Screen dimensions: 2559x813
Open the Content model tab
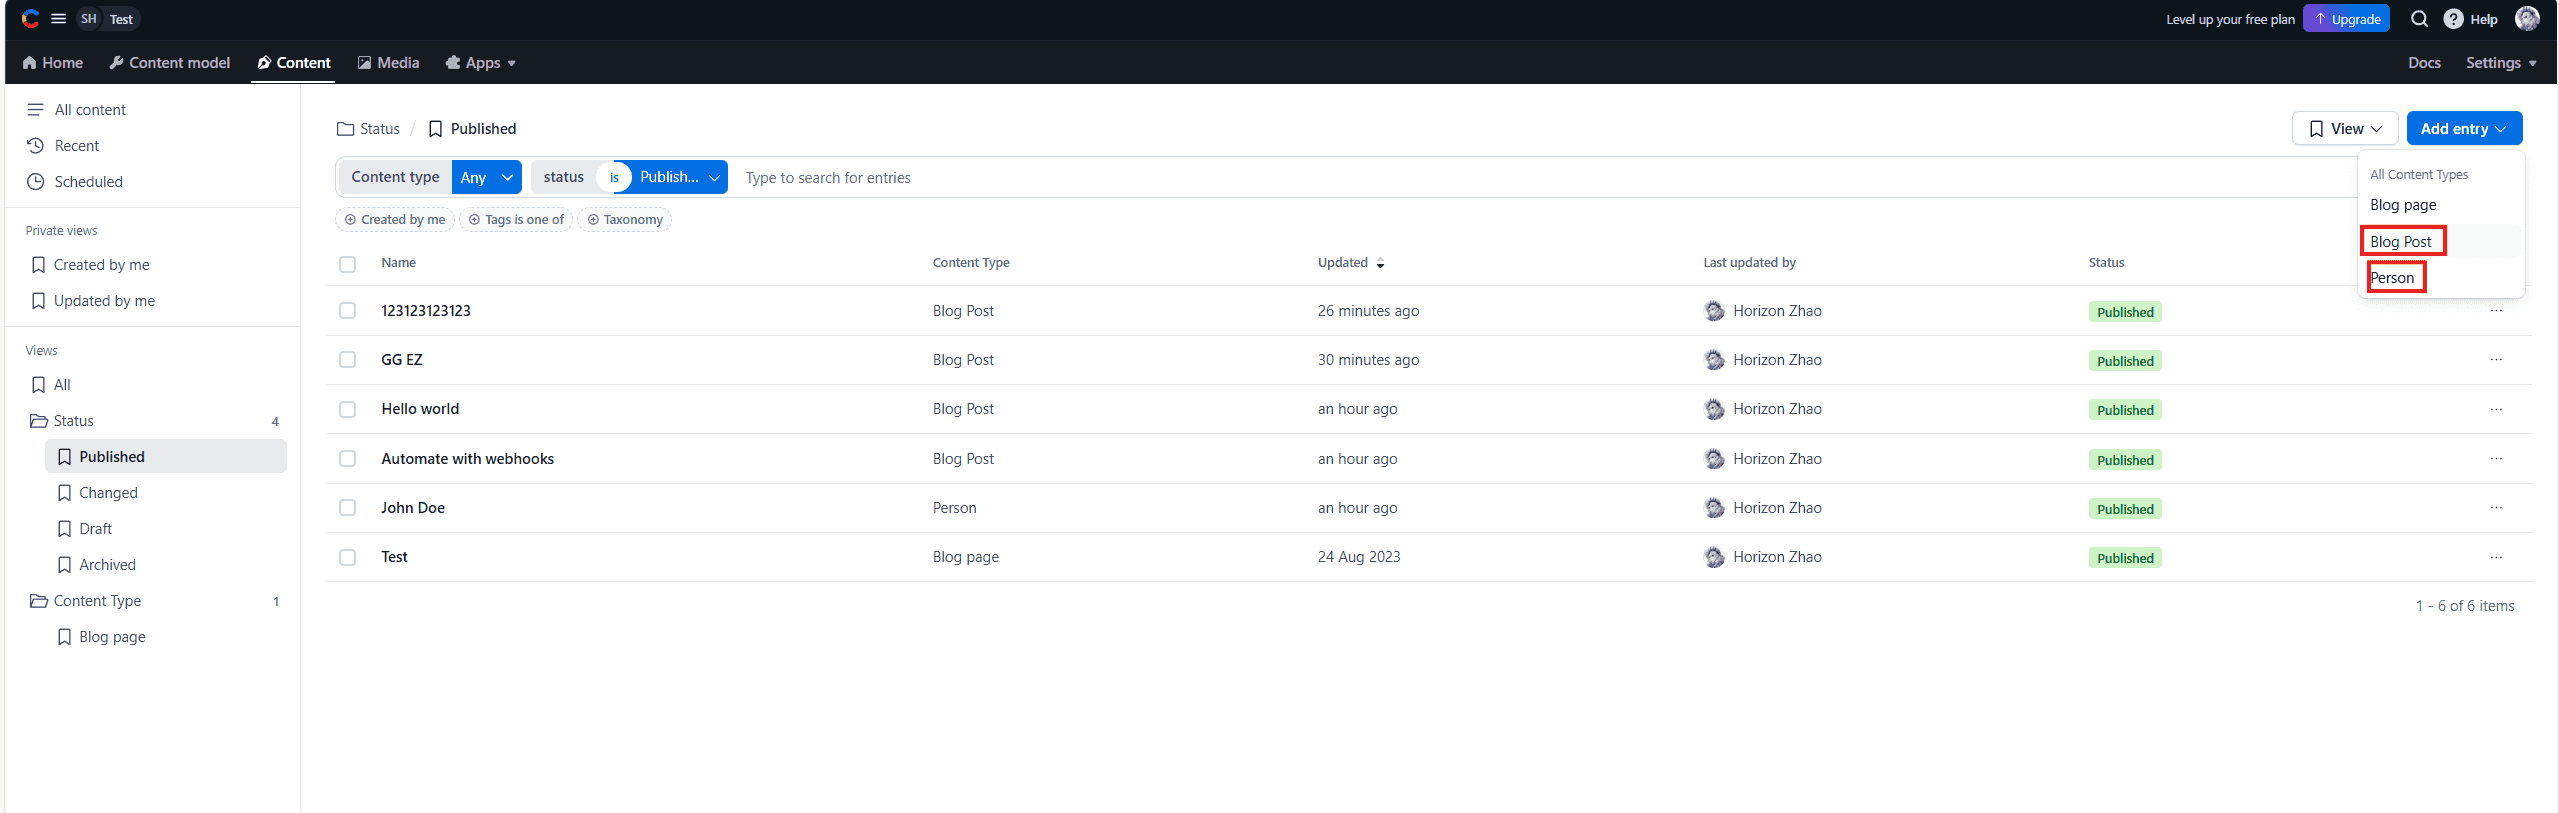[x=170, y=63]
